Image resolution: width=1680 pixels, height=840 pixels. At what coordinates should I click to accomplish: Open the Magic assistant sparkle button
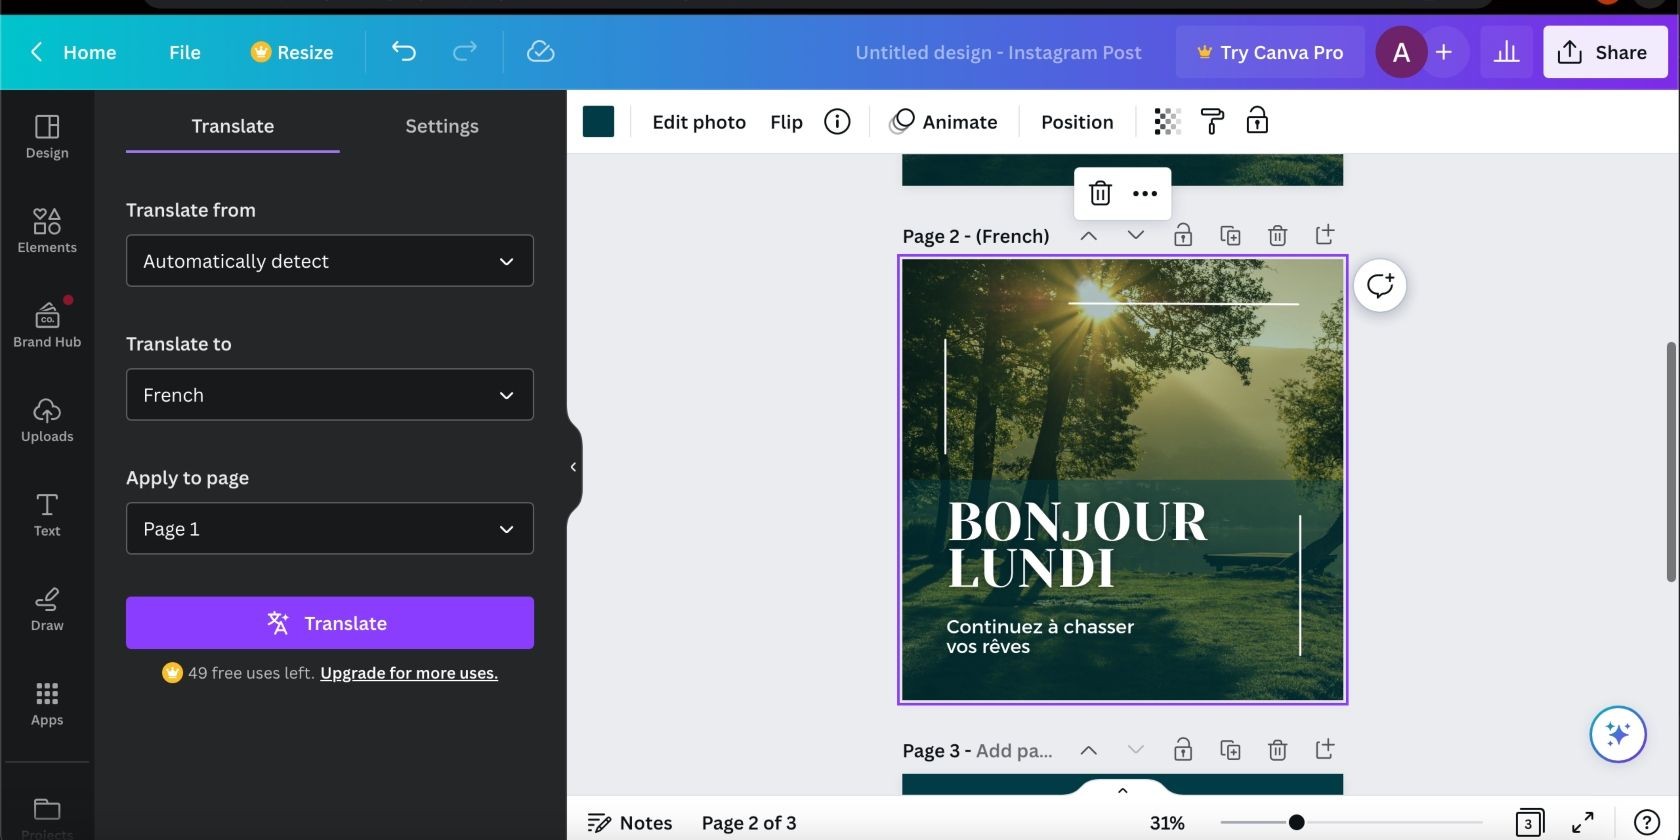click(1617, 734)
